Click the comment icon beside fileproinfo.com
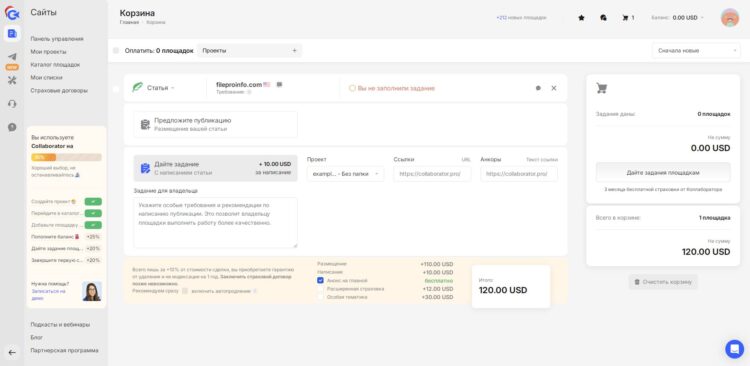 coord(279,85)
